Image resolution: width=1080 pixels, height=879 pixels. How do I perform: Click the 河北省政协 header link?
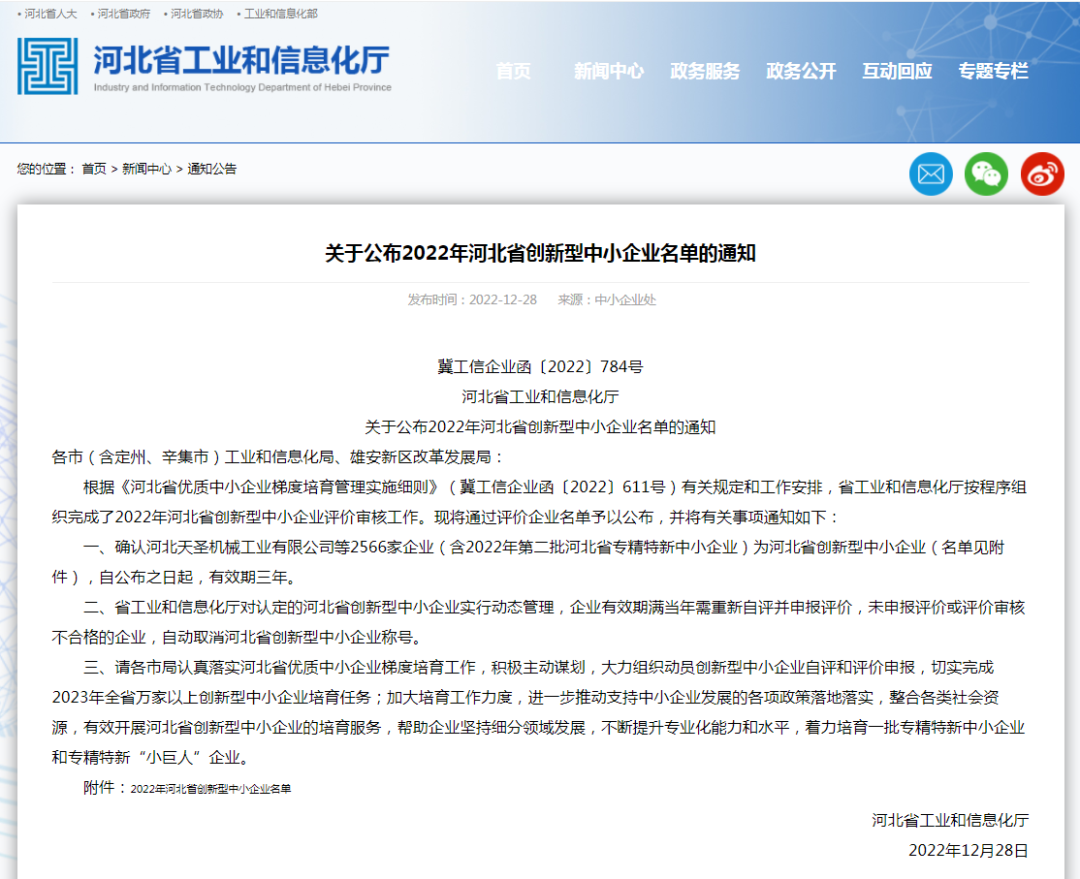point(197,14)
